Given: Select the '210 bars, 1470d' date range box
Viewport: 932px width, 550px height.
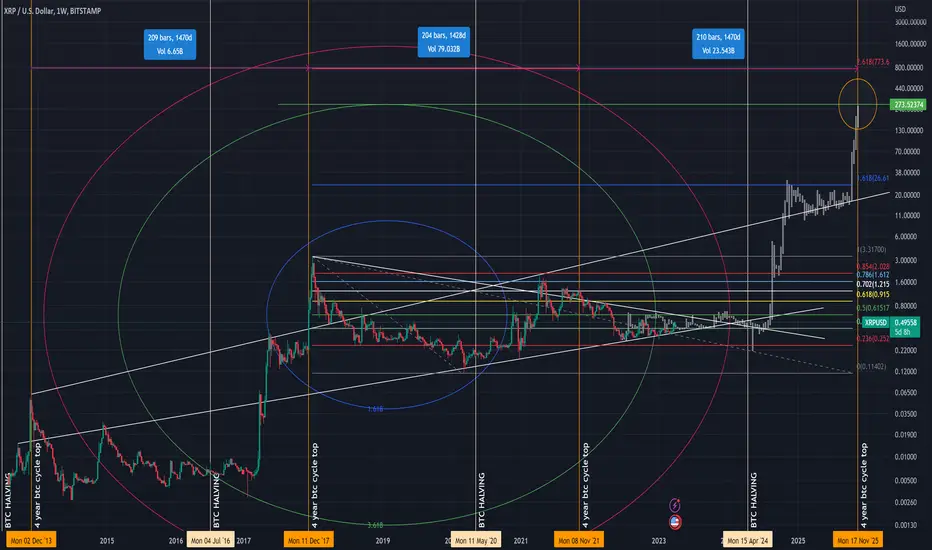Looking at the screenshot, I should tap(718, 44).
